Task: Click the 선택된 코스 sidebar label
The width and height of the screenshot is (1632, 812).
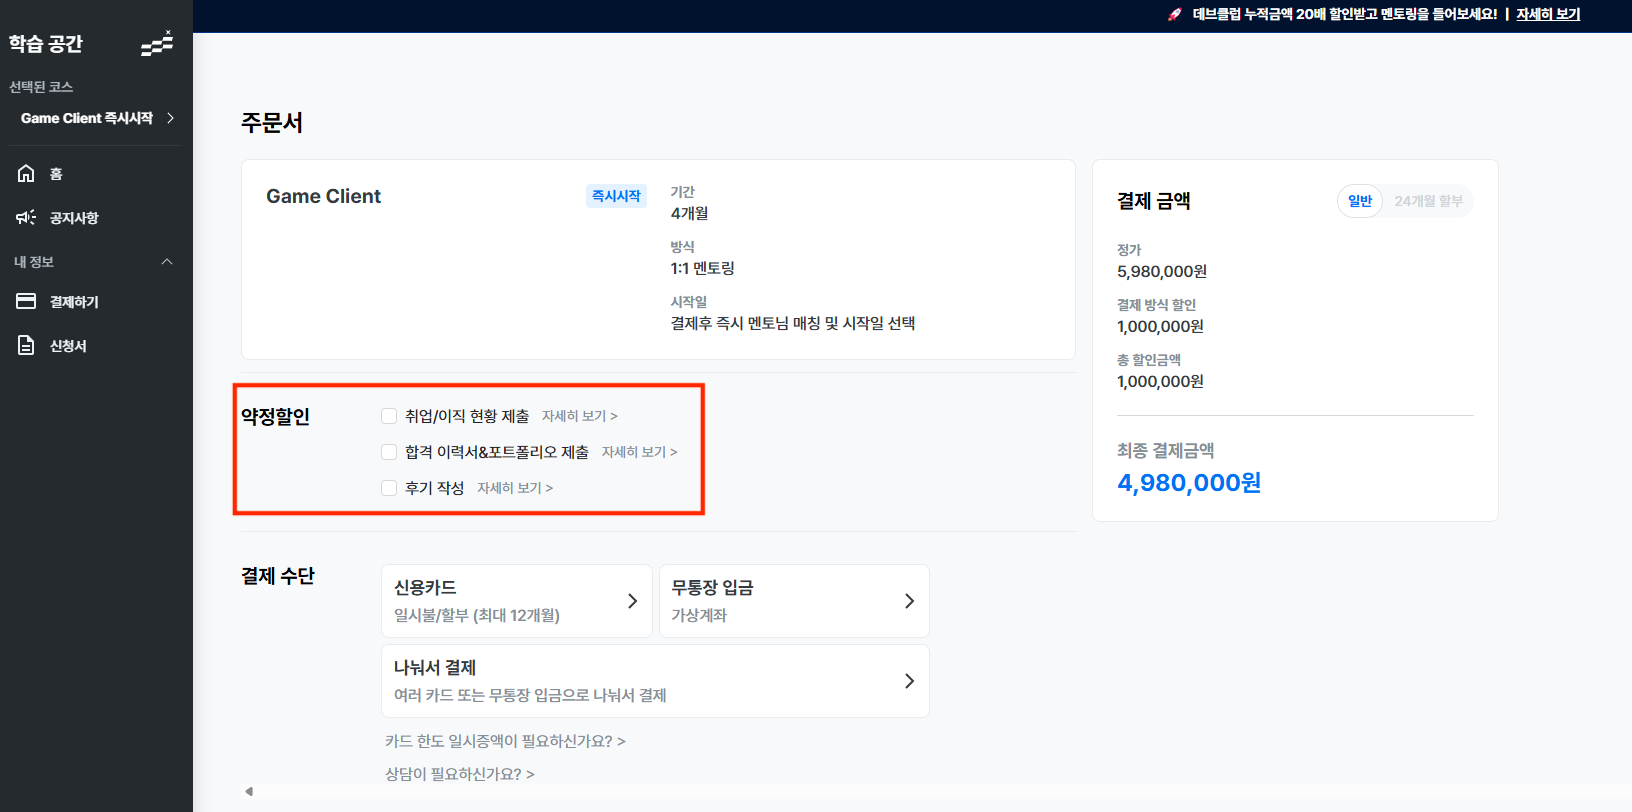Action: pos(41,87)
